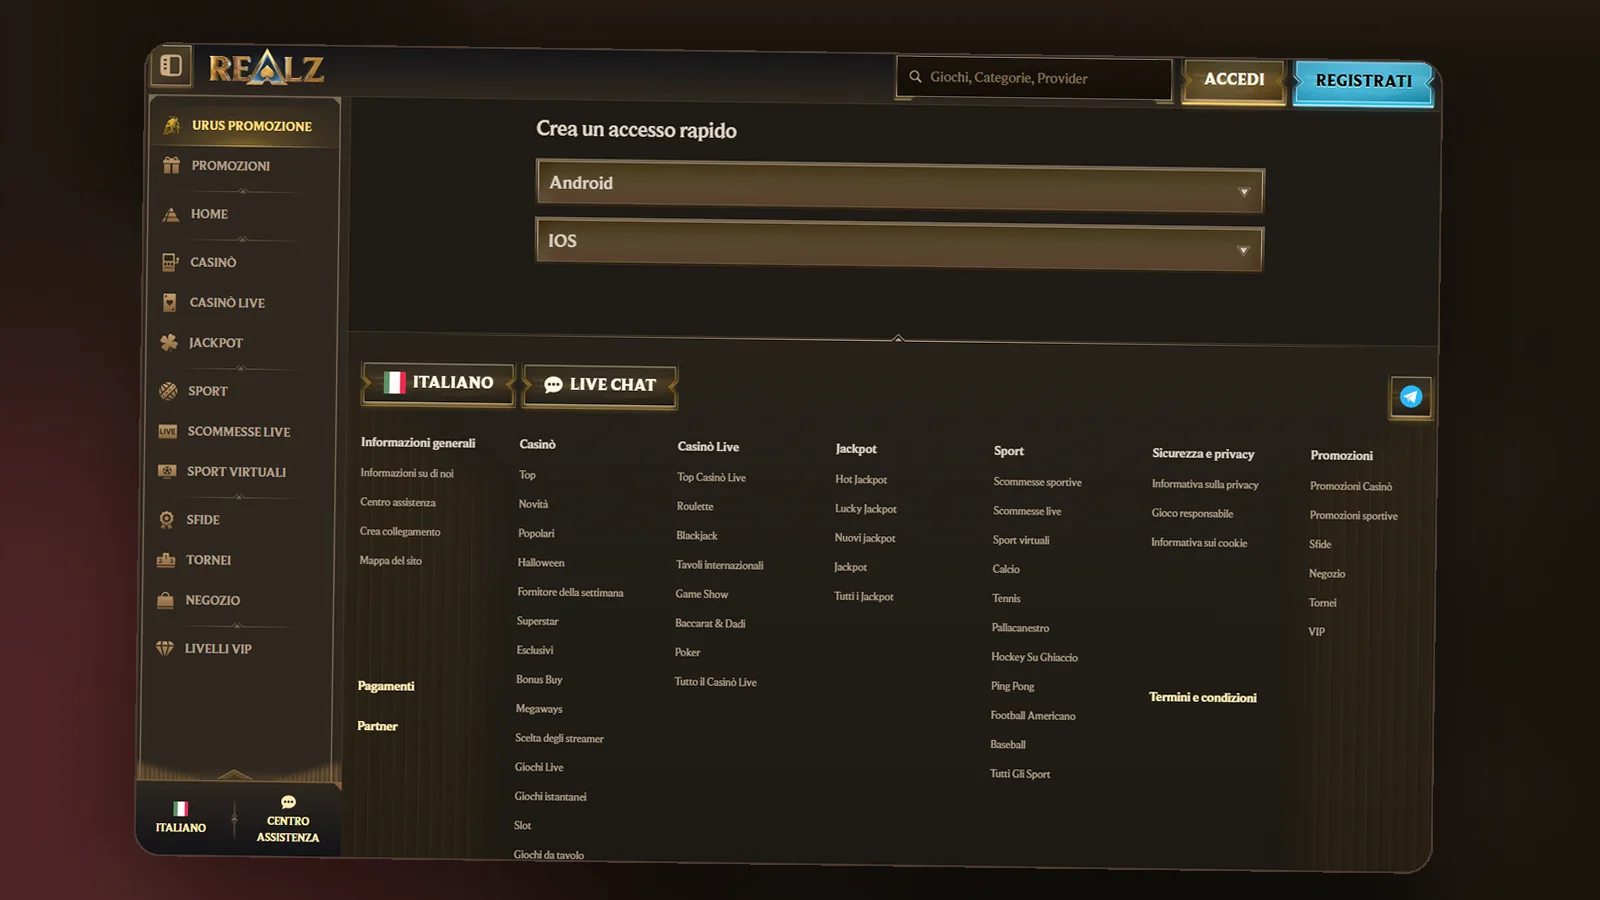The image size is (1600, 900).
Task: Collapse quick access section with center arrow
Action: (898, 338)
